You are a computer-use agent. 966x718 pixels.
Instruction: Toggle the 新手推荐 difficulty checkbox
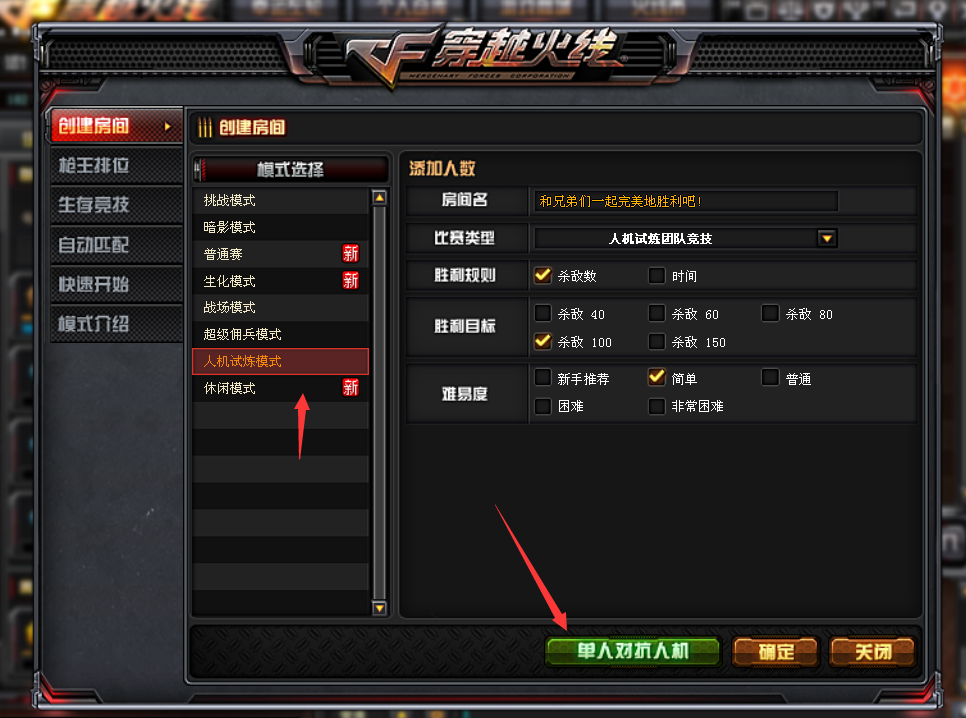(543, 377)
